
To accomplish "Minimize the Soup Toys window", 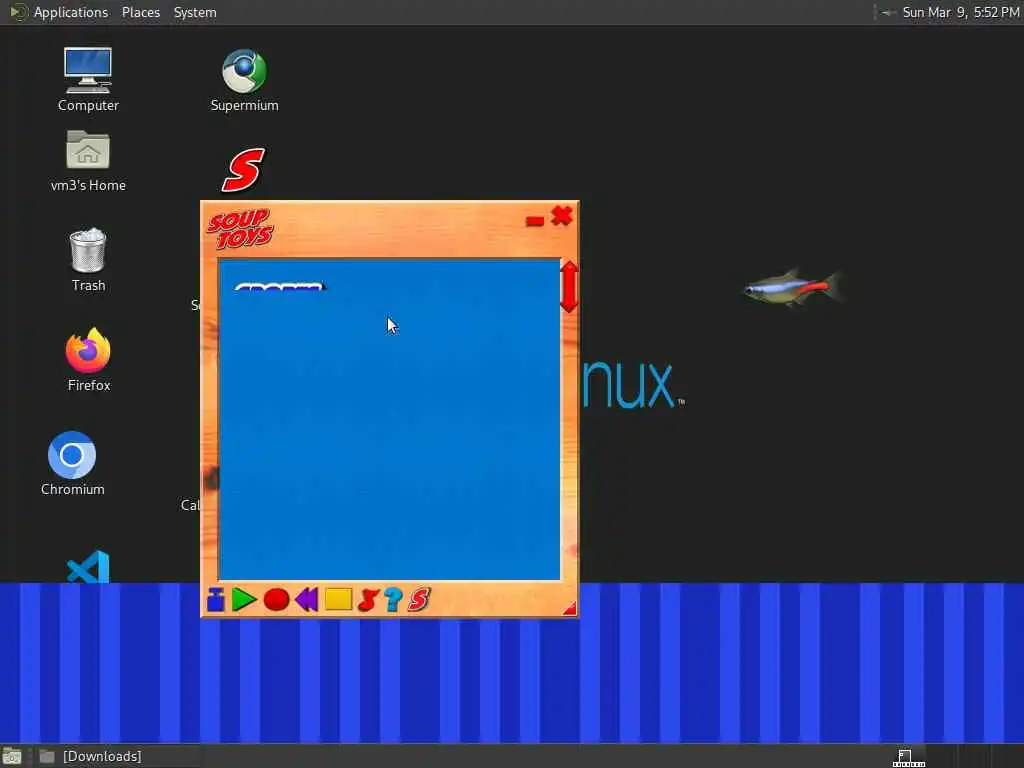I will [535, 221].
